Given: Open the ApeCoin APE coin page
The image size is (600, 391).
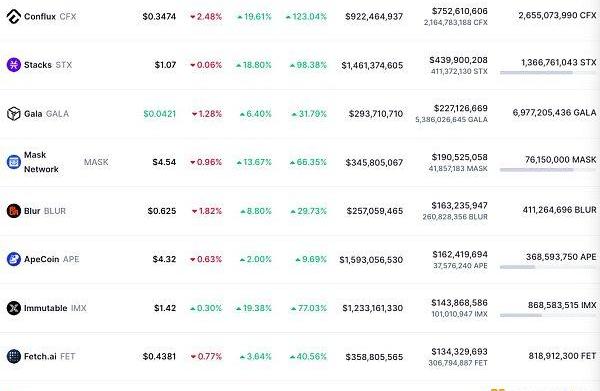Looking at the screenshot, I should pyautogui.click(x=52, y=259).
